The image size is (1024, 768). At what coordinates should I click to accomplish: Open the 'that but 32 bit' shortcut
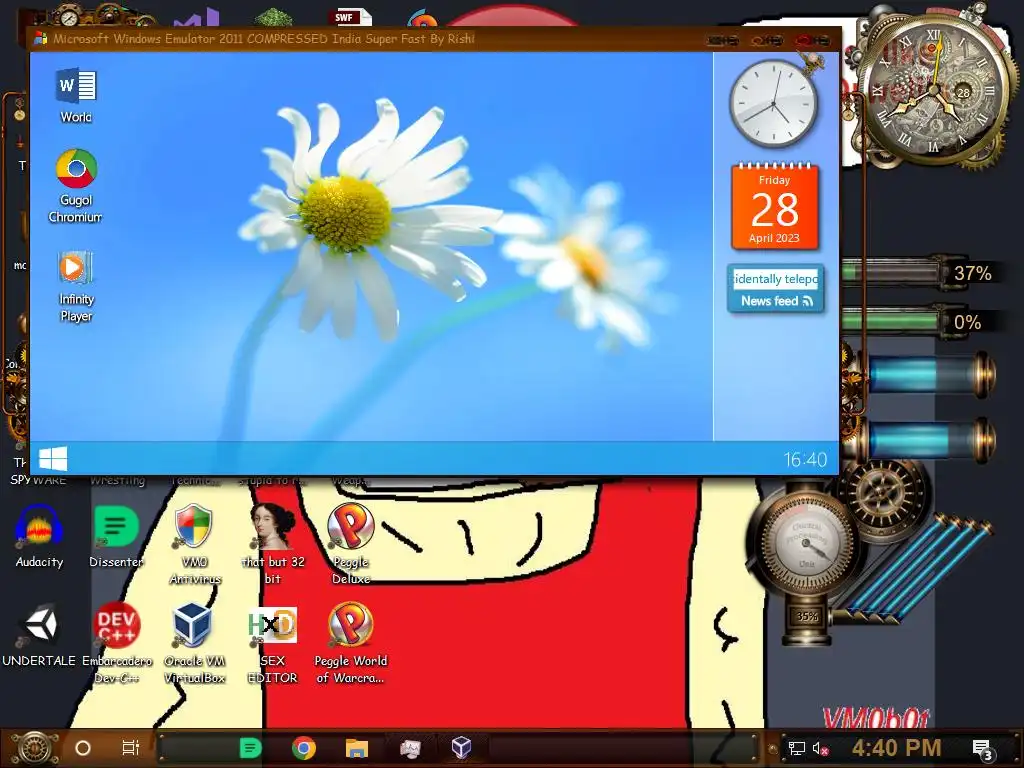(x=272, y=545)
